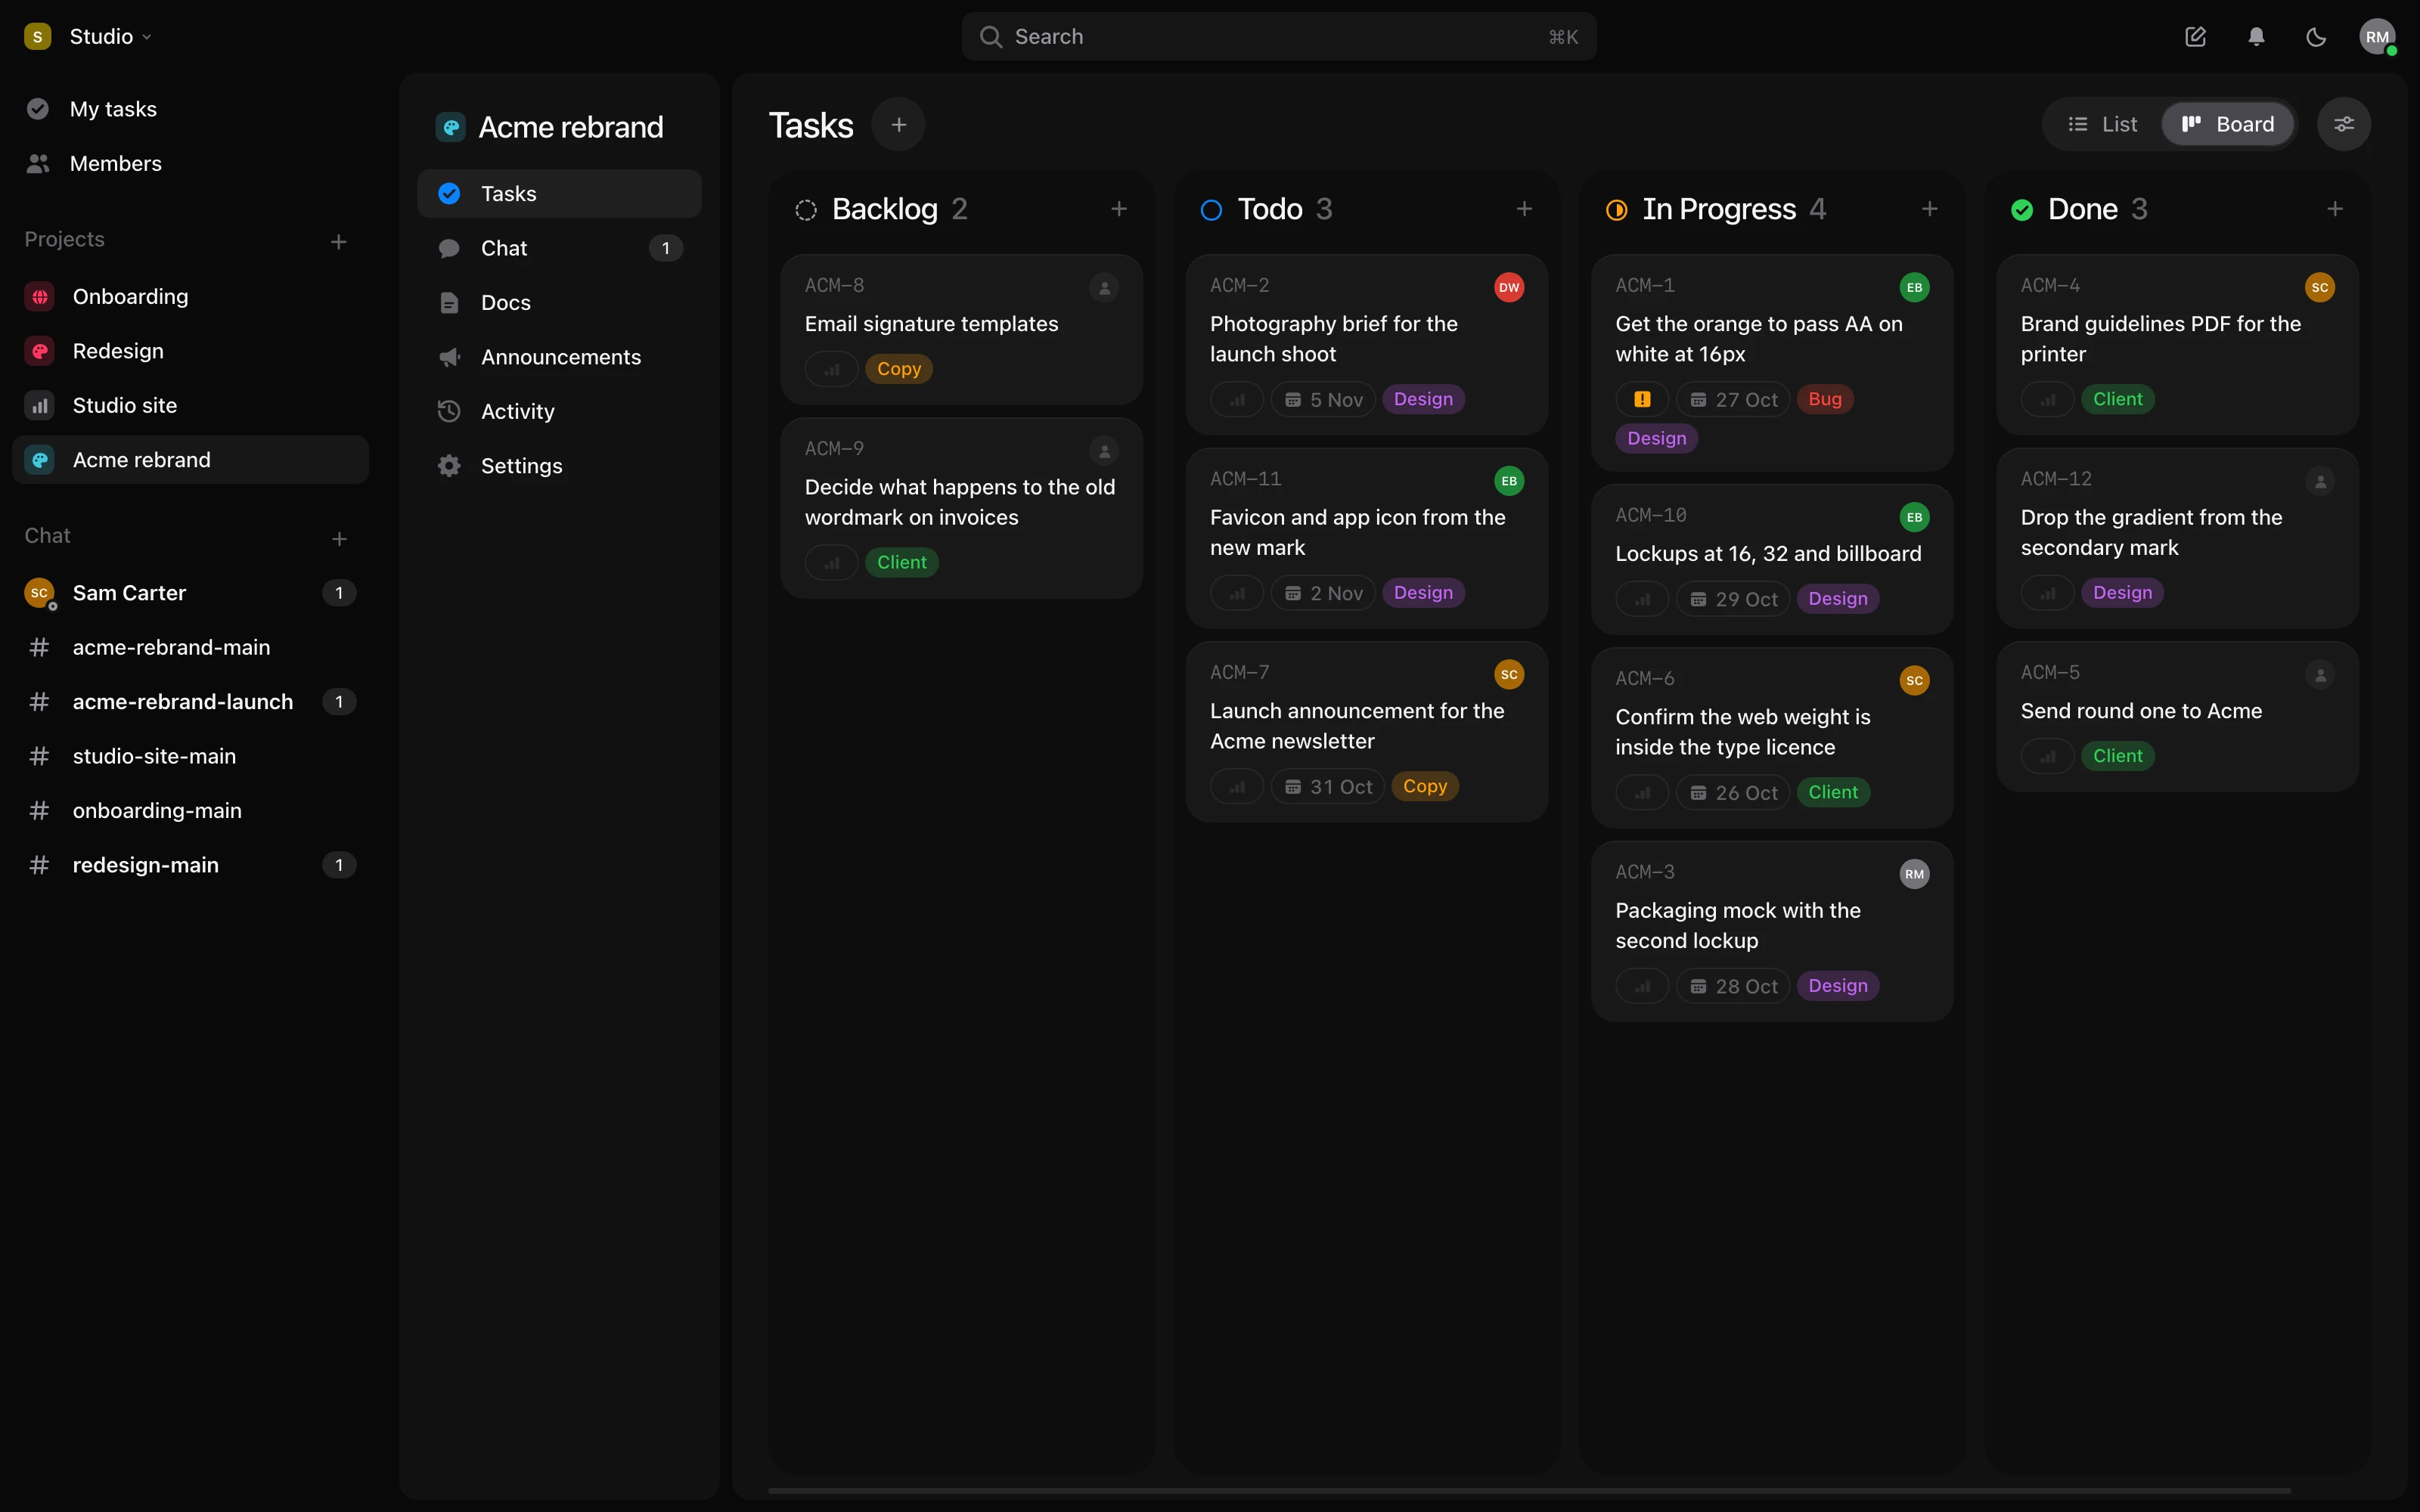Add a new project with plus icon
2420x1512 pixels.
click(339, 241)
